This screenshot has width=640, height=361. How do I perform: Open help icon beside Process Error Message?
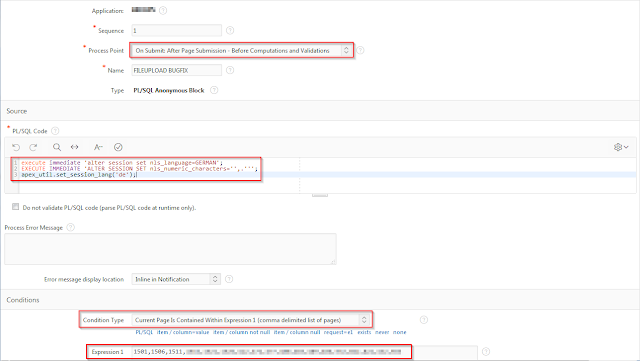pyautogui.click(x=70, y=227)
